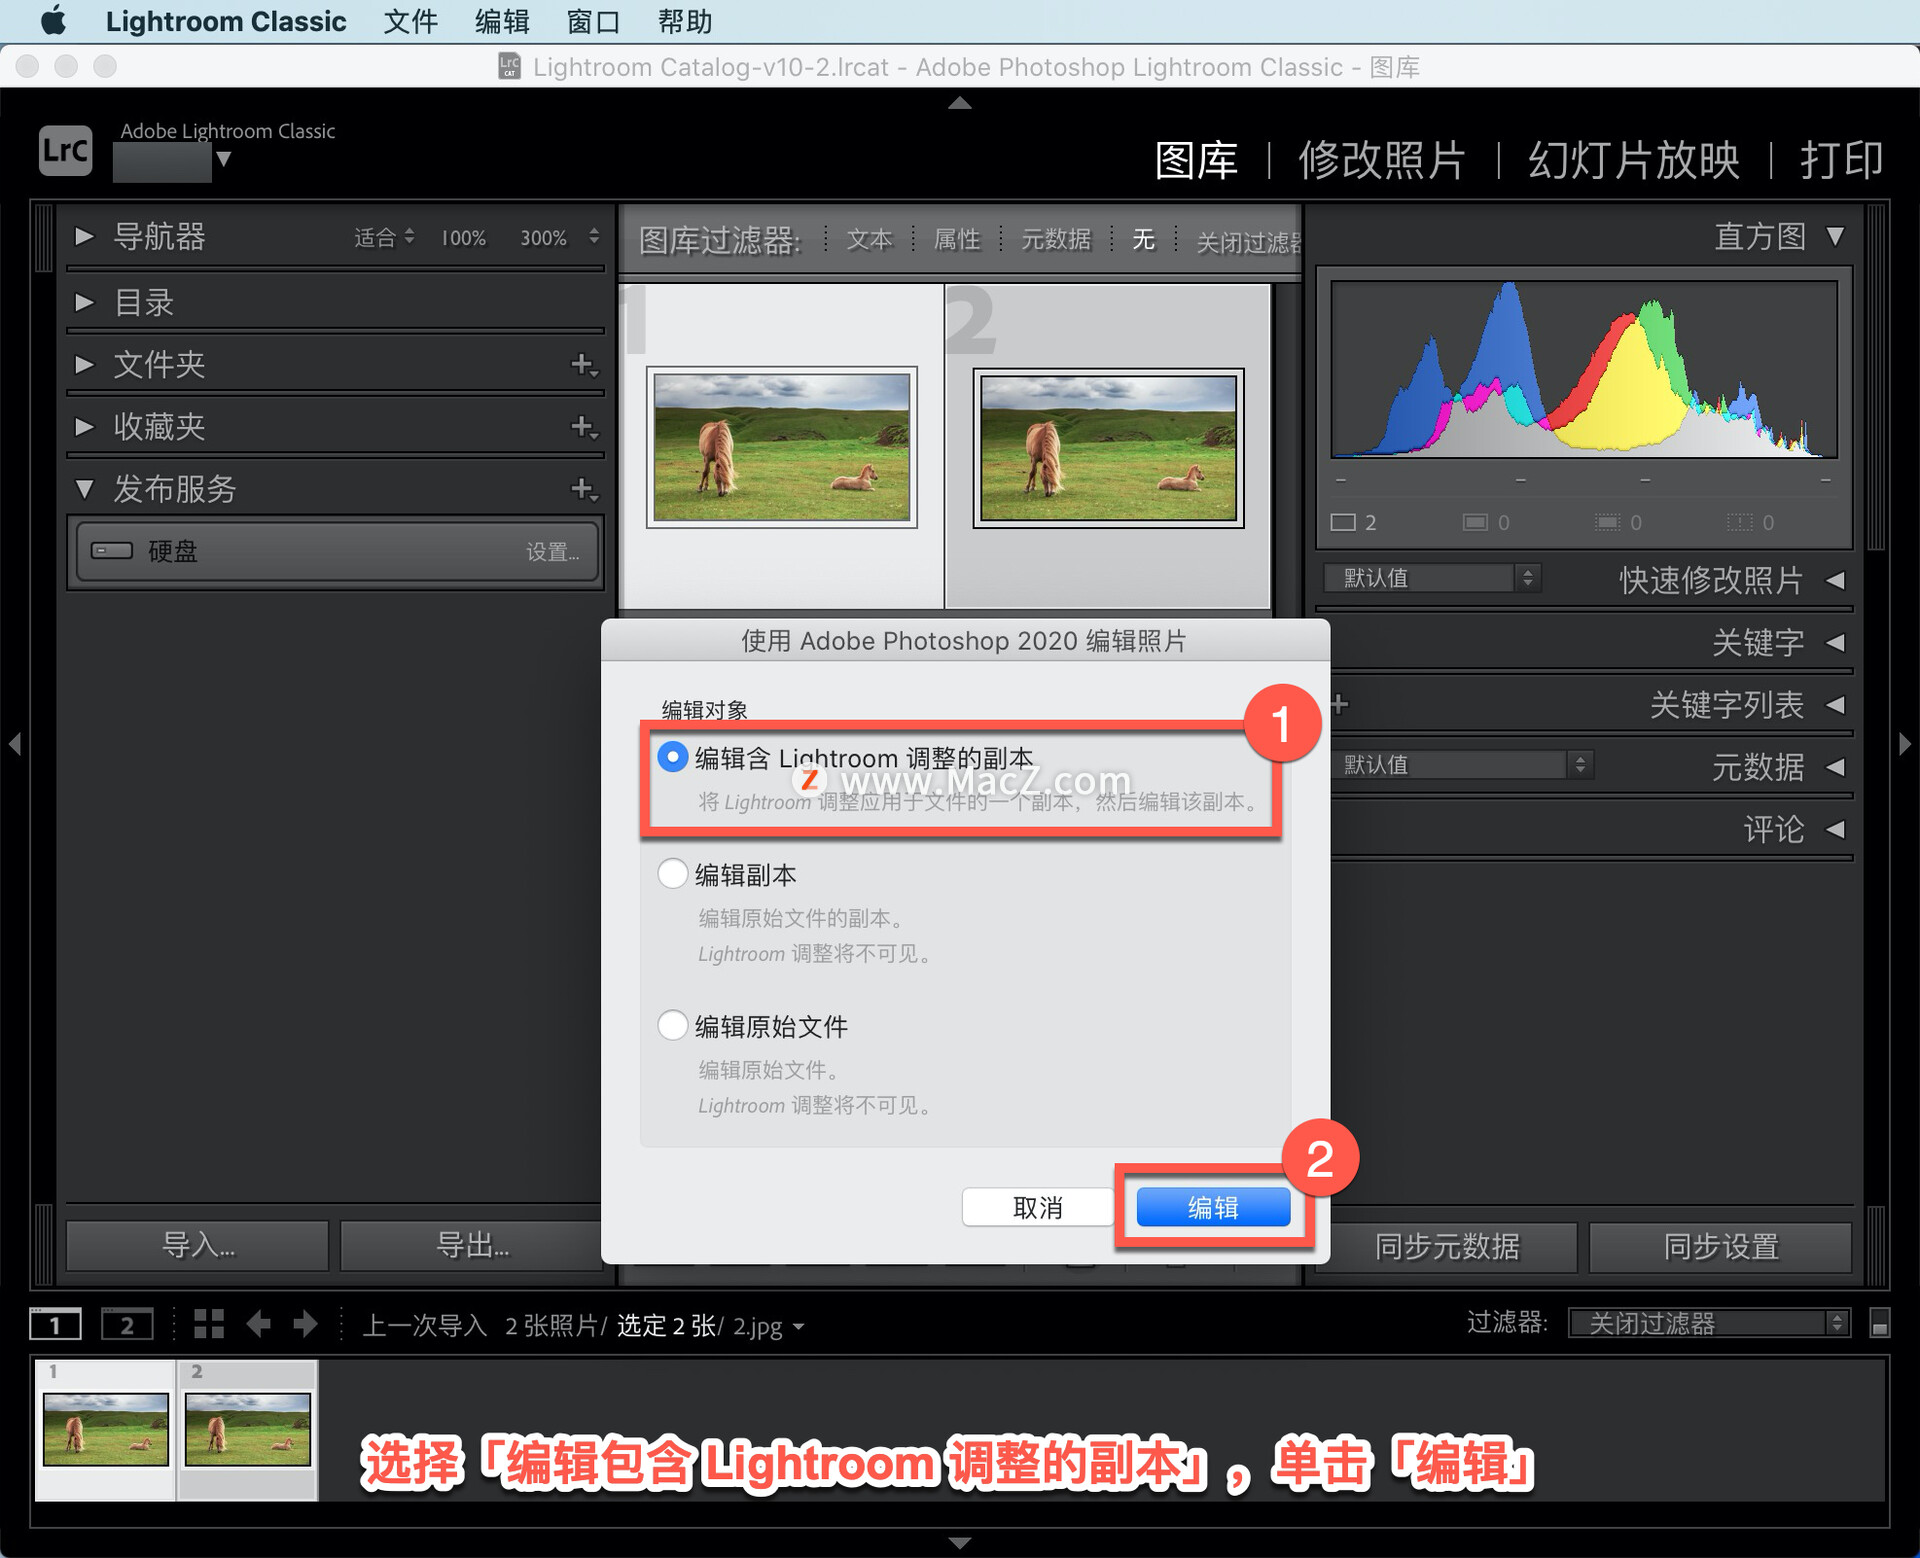Click the Lrc logo icon

coord(65,150)
